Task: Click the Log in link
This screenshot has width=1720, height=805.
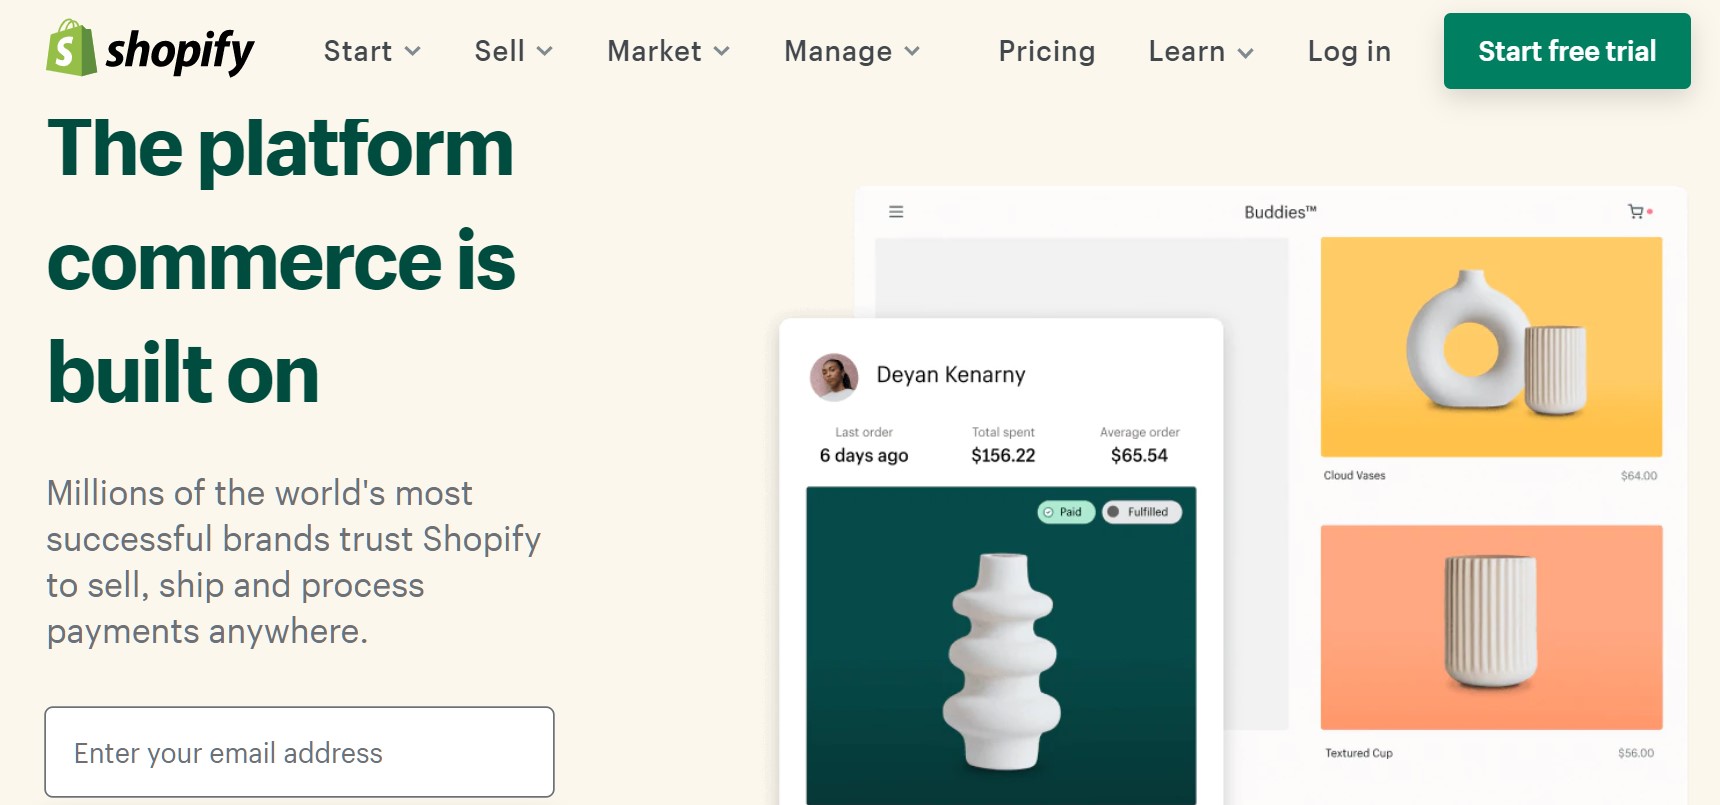Action: pos(1349,51)
